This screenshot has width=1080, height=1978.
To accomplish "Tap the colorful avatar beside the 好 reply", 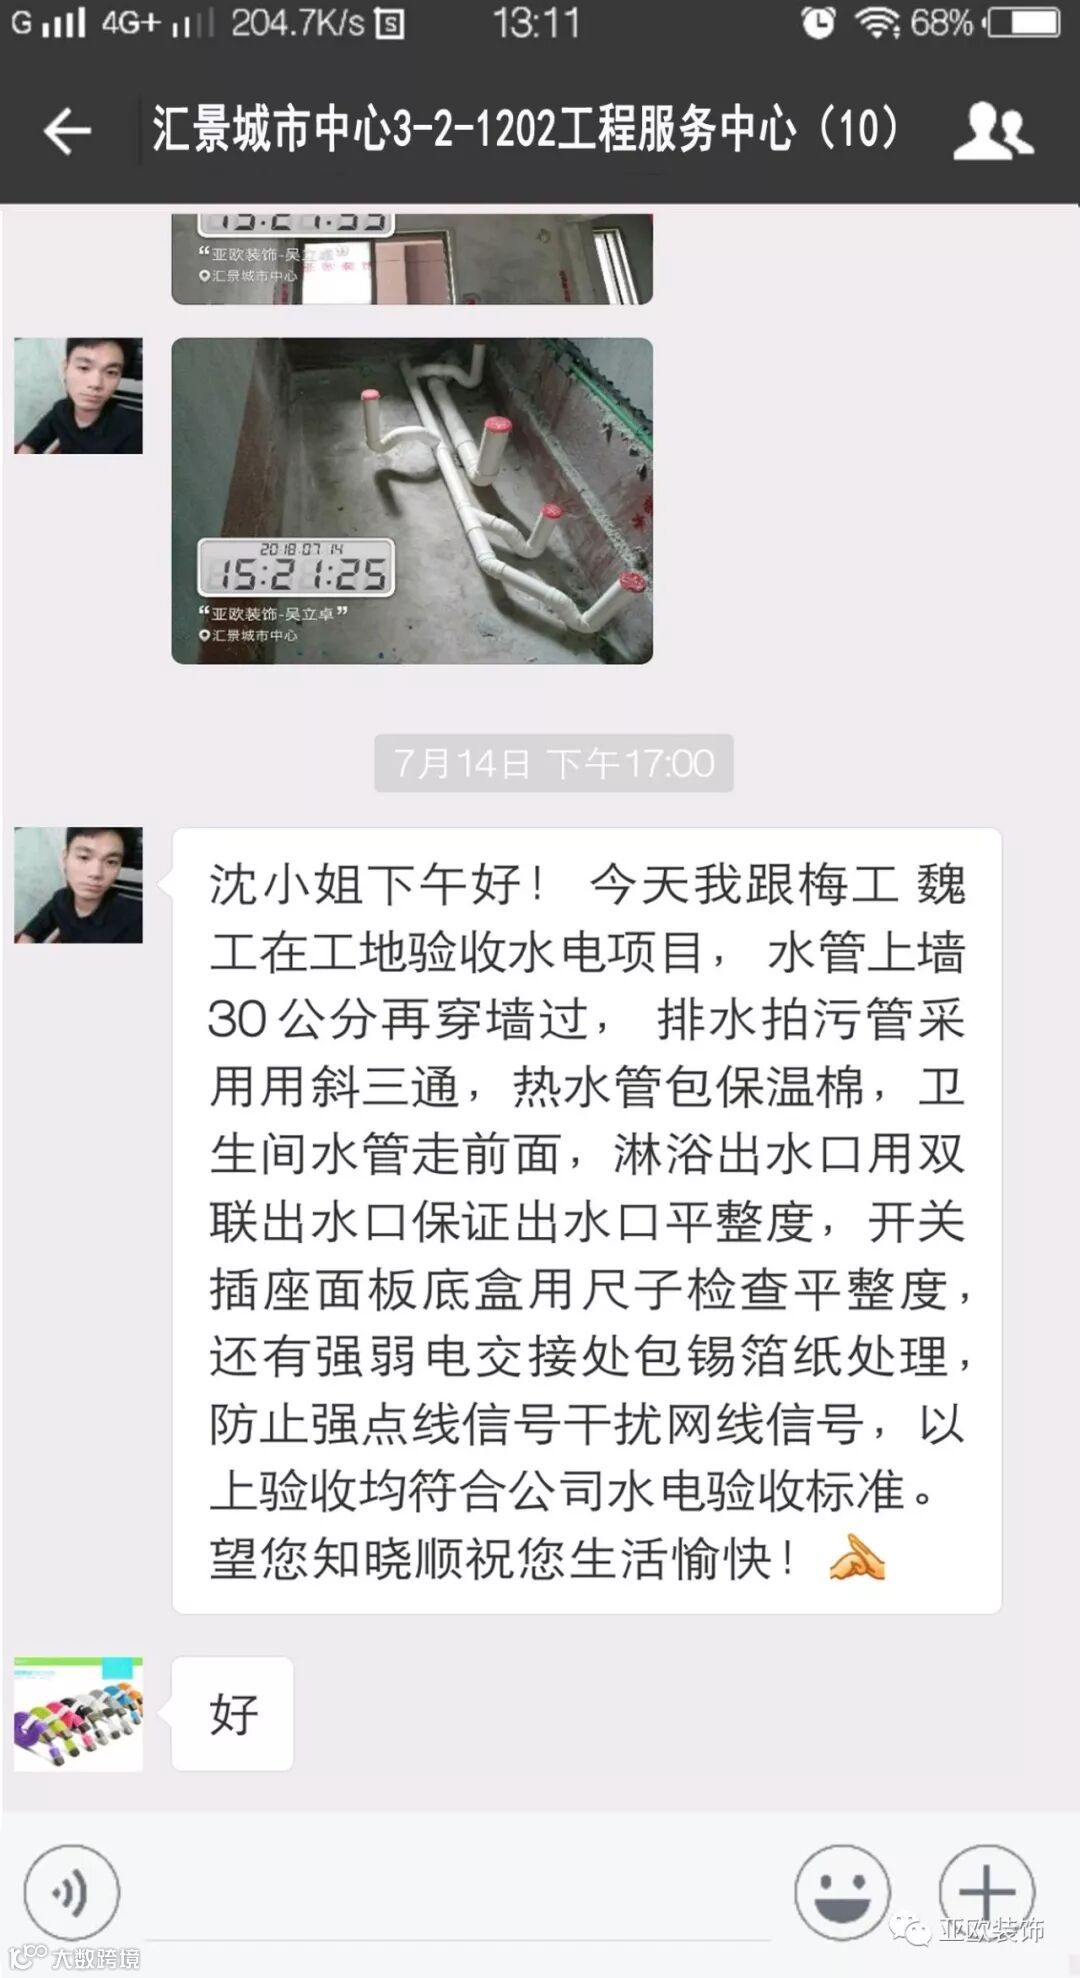I will (x=78, y=1714).
